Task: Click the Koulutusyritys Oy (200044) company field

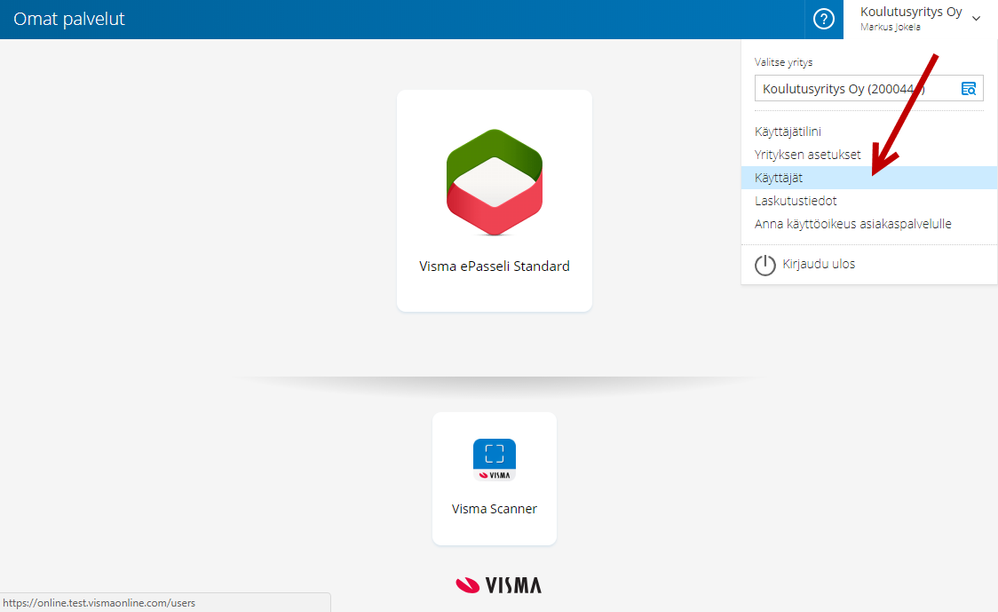Action: pos(869,88)
